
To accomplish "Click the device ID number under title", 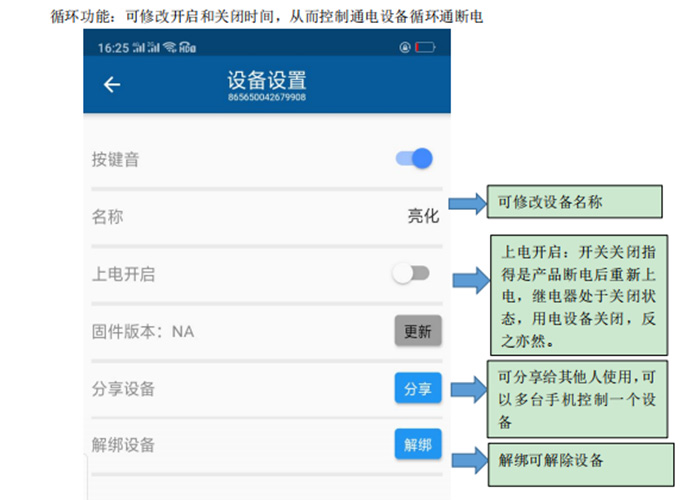I will coord(266,97).
